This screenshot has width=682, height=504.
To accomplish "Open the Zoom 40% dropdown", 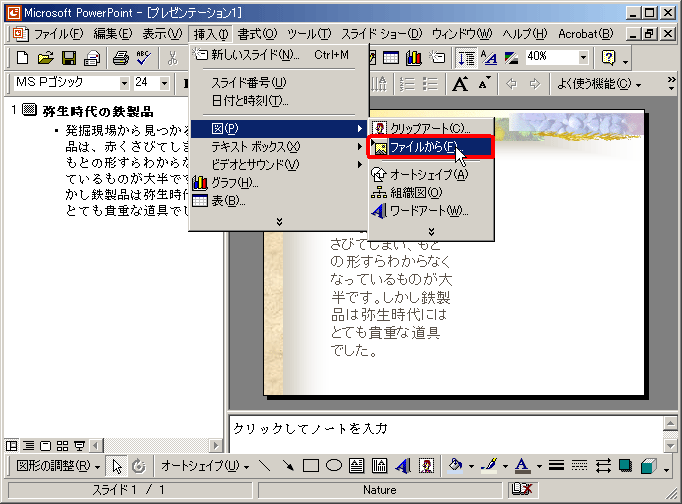I will (583, 57).
